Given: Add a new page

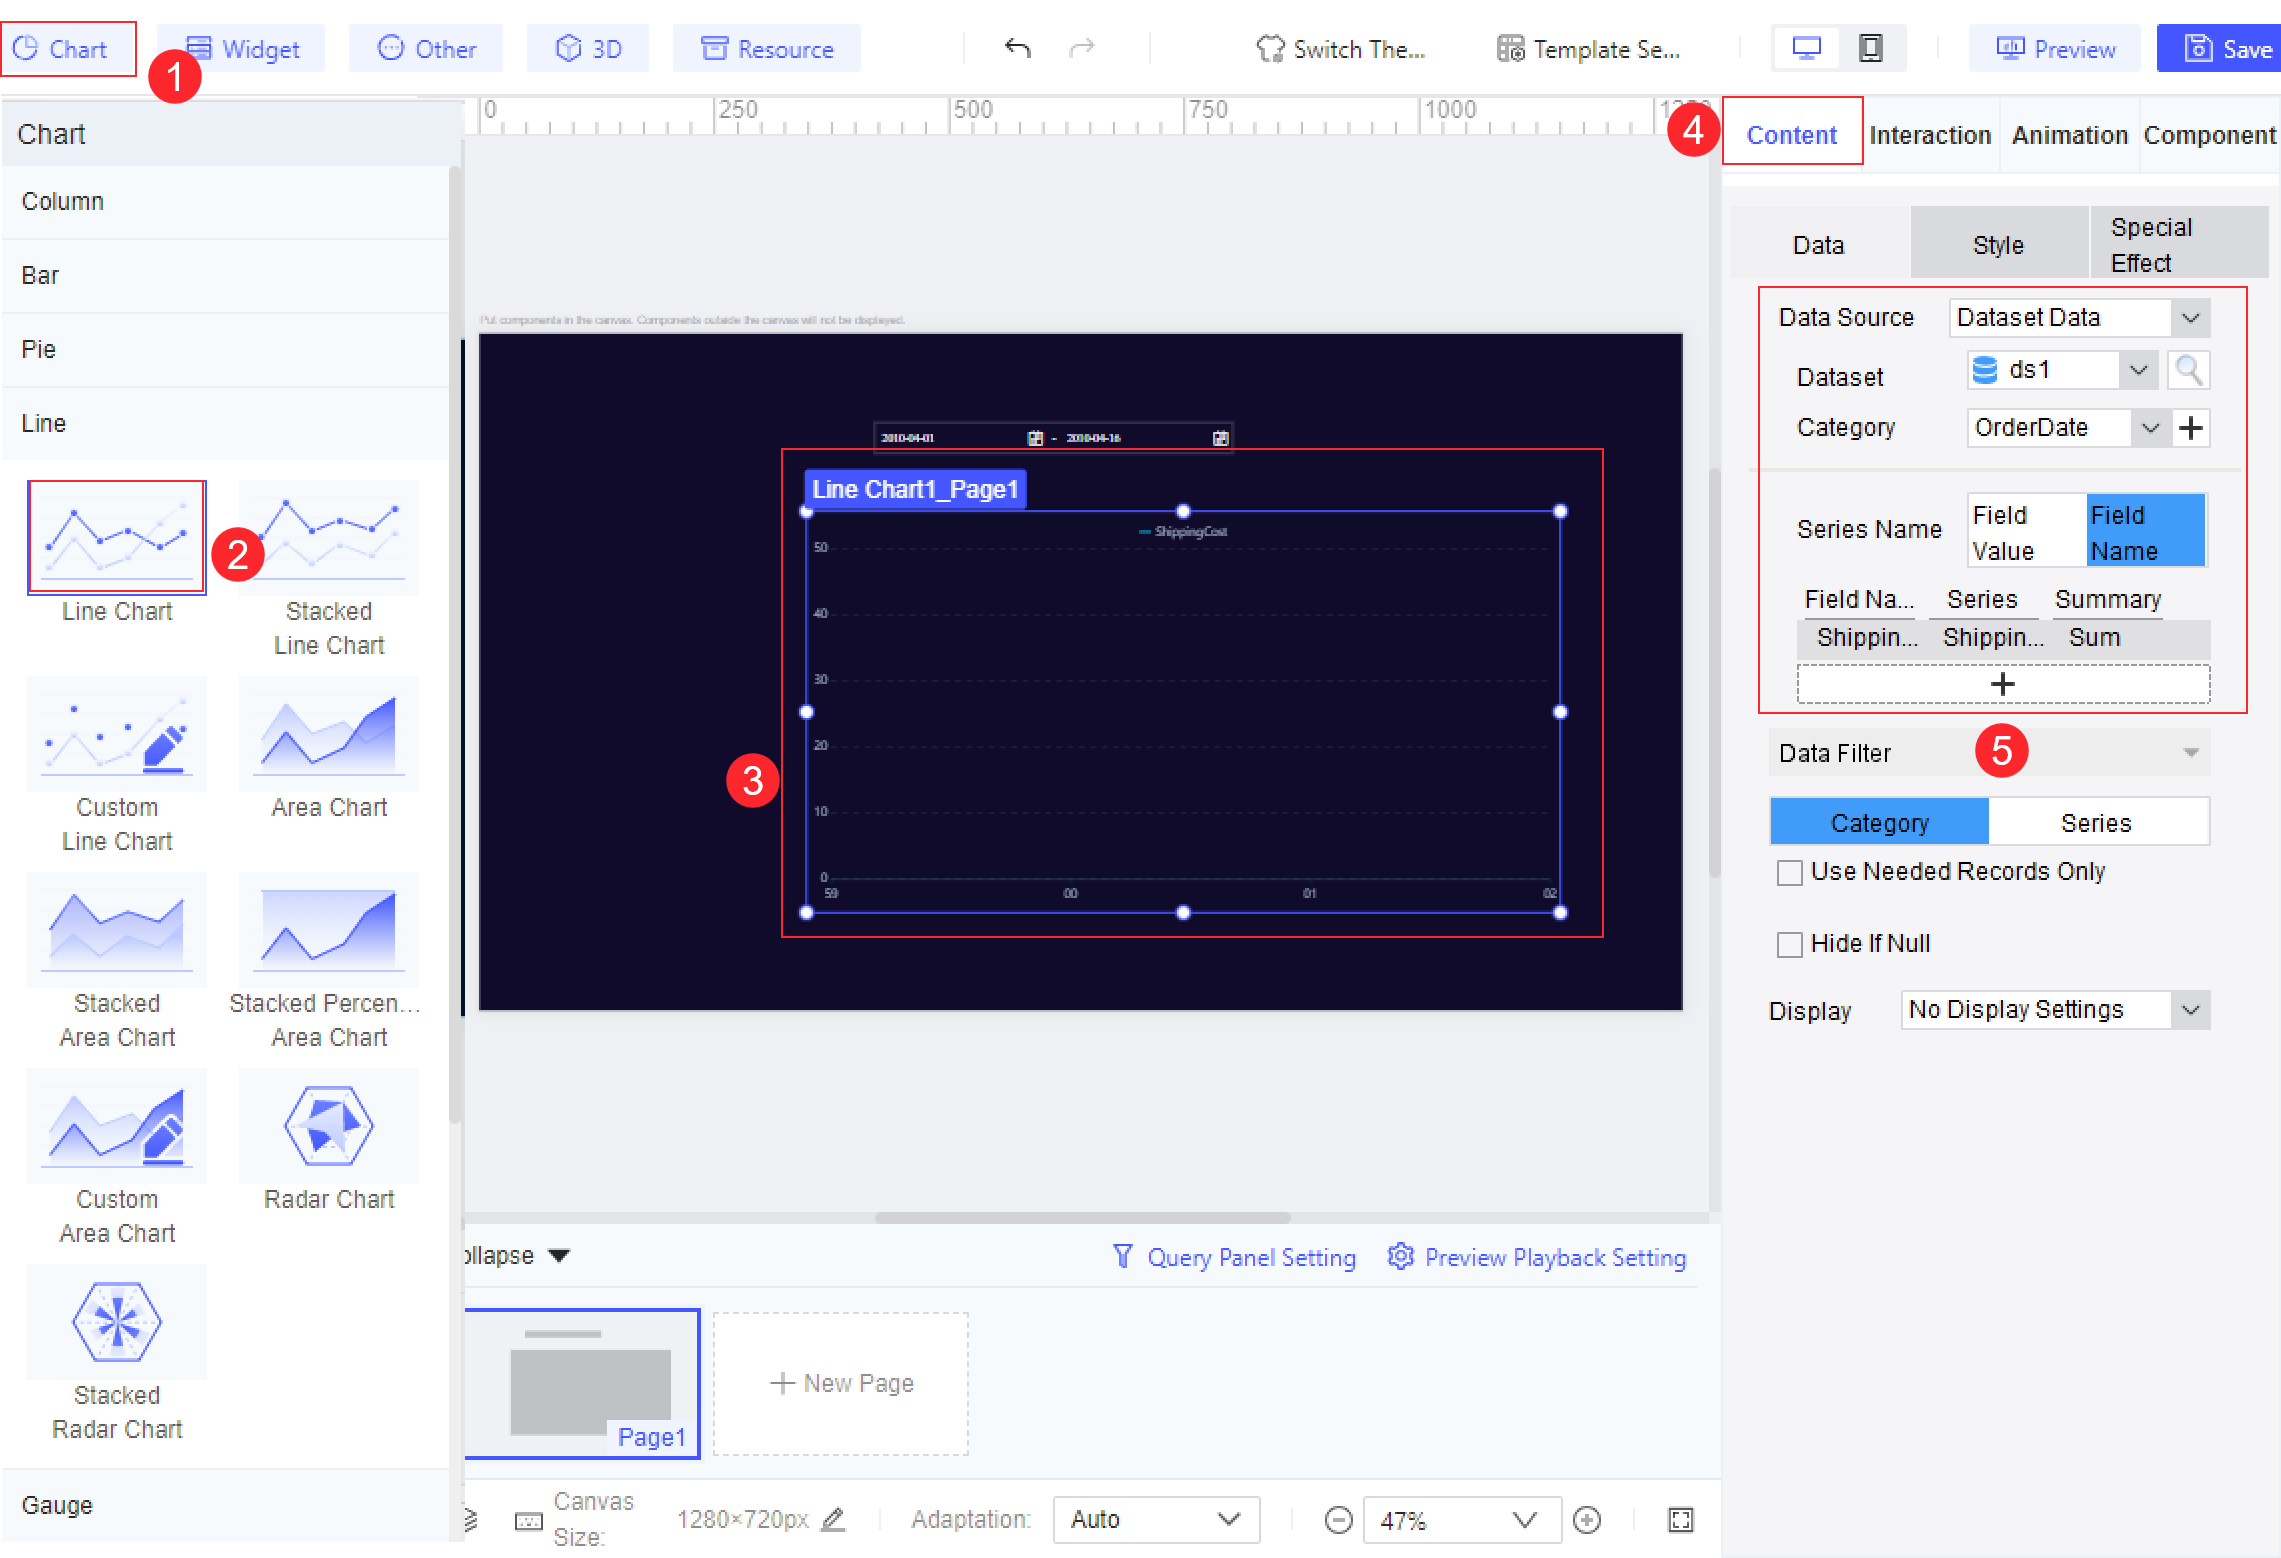Looking at the screenshot, I should [841, 1383].
